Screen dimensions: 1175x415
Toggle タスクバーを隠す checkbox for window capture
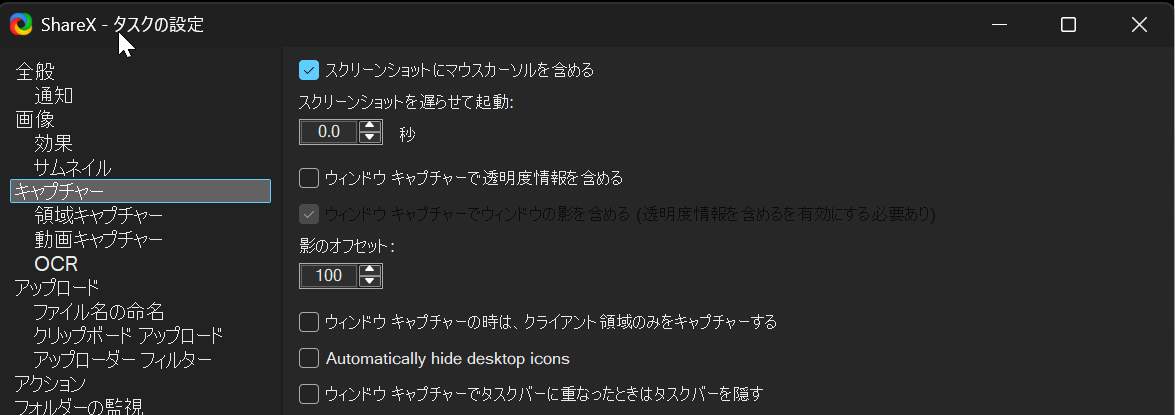pyautogui.click(x=309, y=393)
